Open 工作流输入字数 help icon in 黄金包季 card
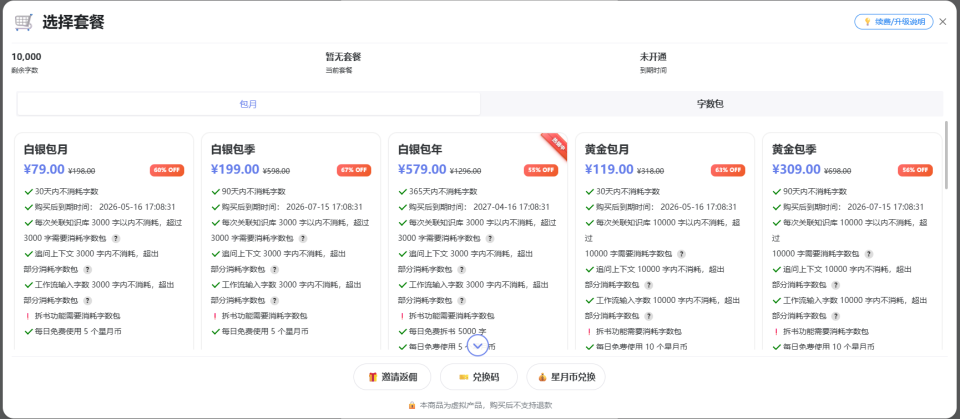The height and width of the screenshot is (419, 960). [836, 317]
